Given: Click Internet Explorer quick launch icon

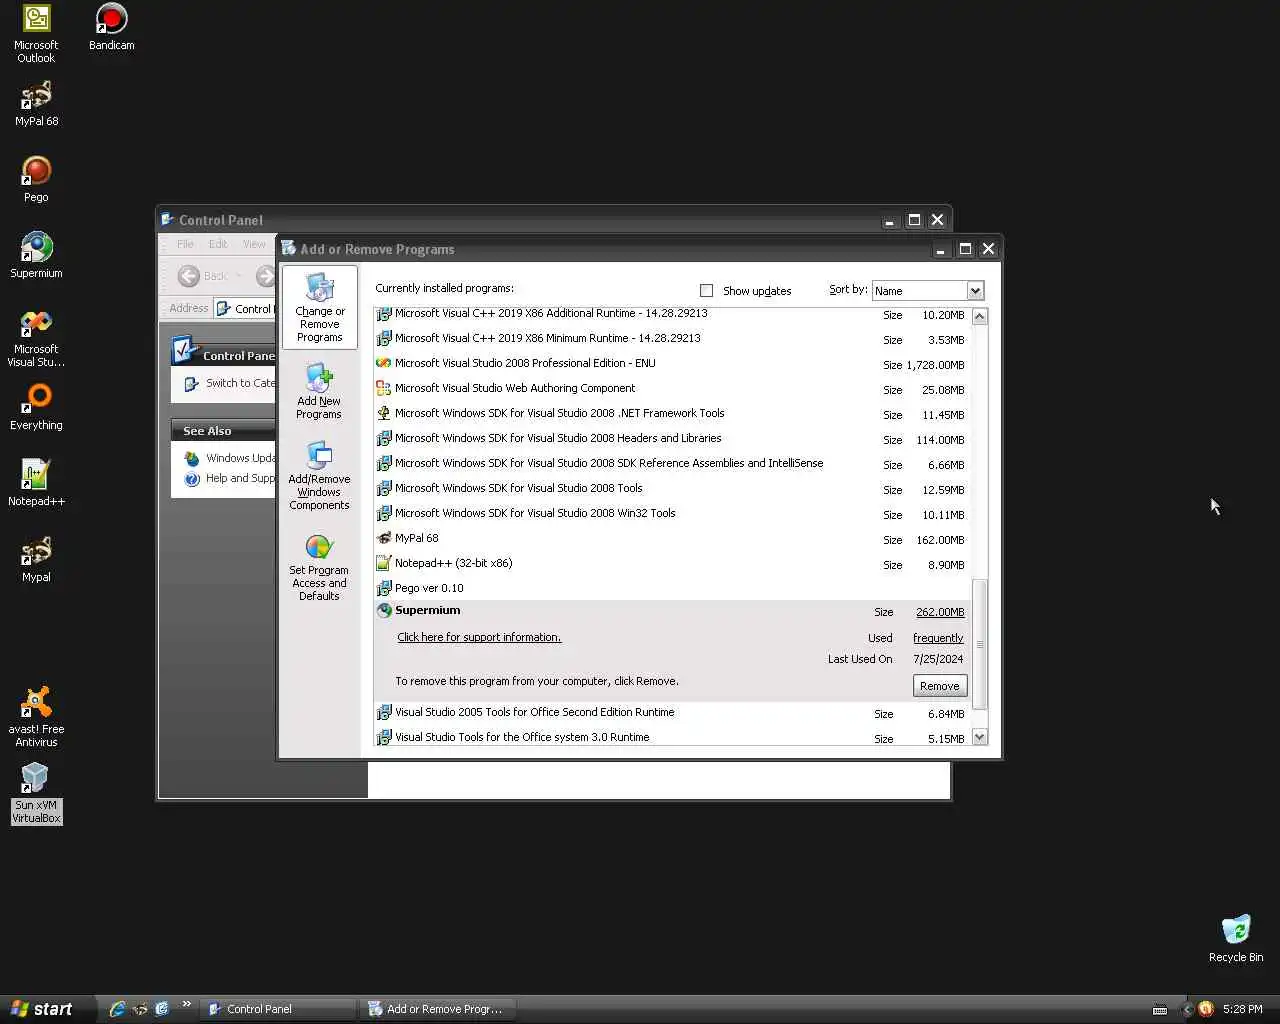Looking at the screenshot, I should pos(117,1009).
